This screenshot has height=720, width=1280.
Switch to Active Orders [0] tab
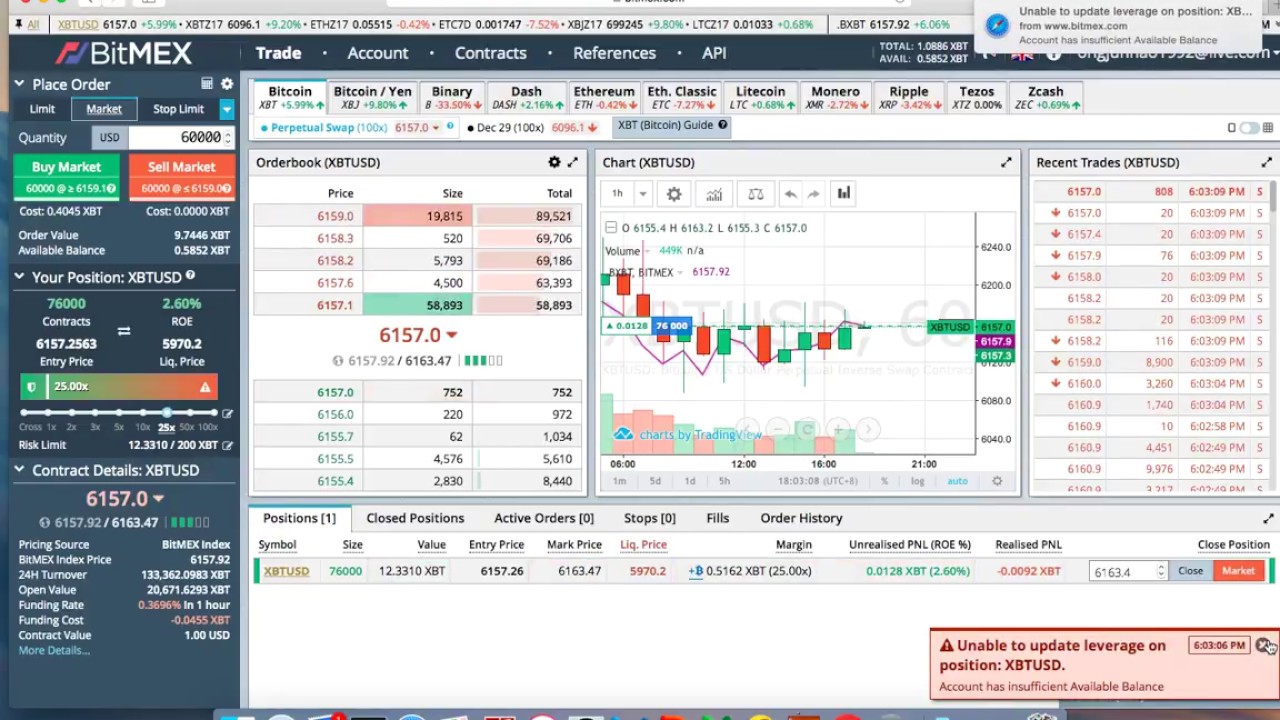click(544, 518)
